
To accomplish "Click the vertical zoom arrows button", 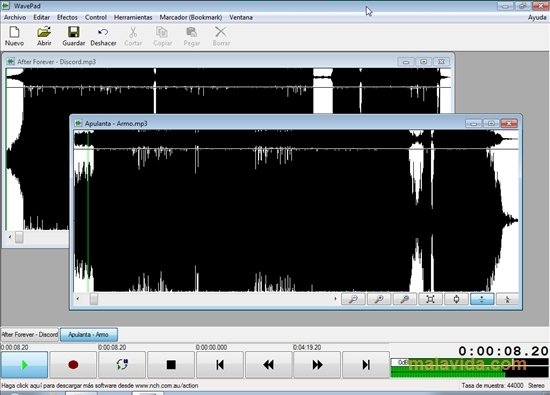I will (x=456, y=299).
